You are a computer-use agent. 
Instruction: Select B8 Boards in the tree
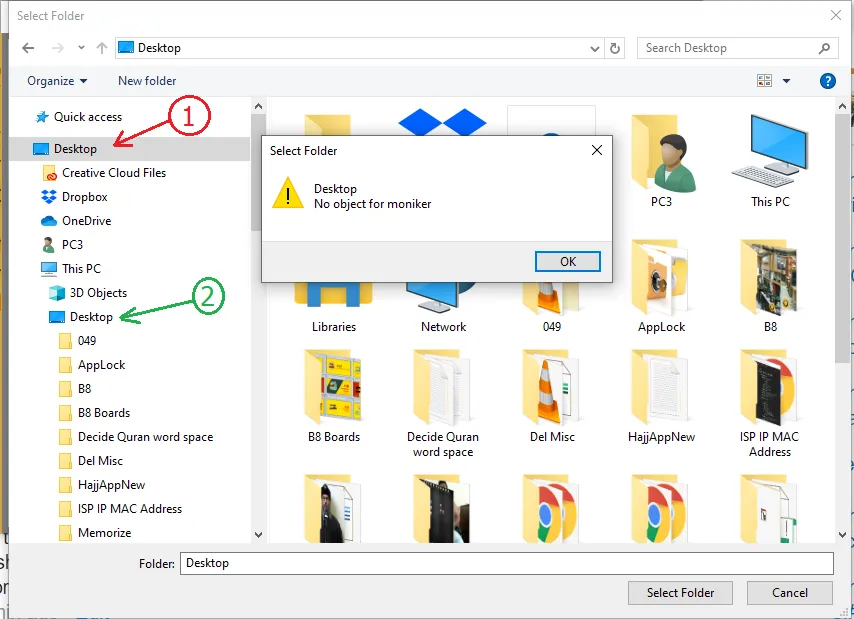tap(95, 413)
